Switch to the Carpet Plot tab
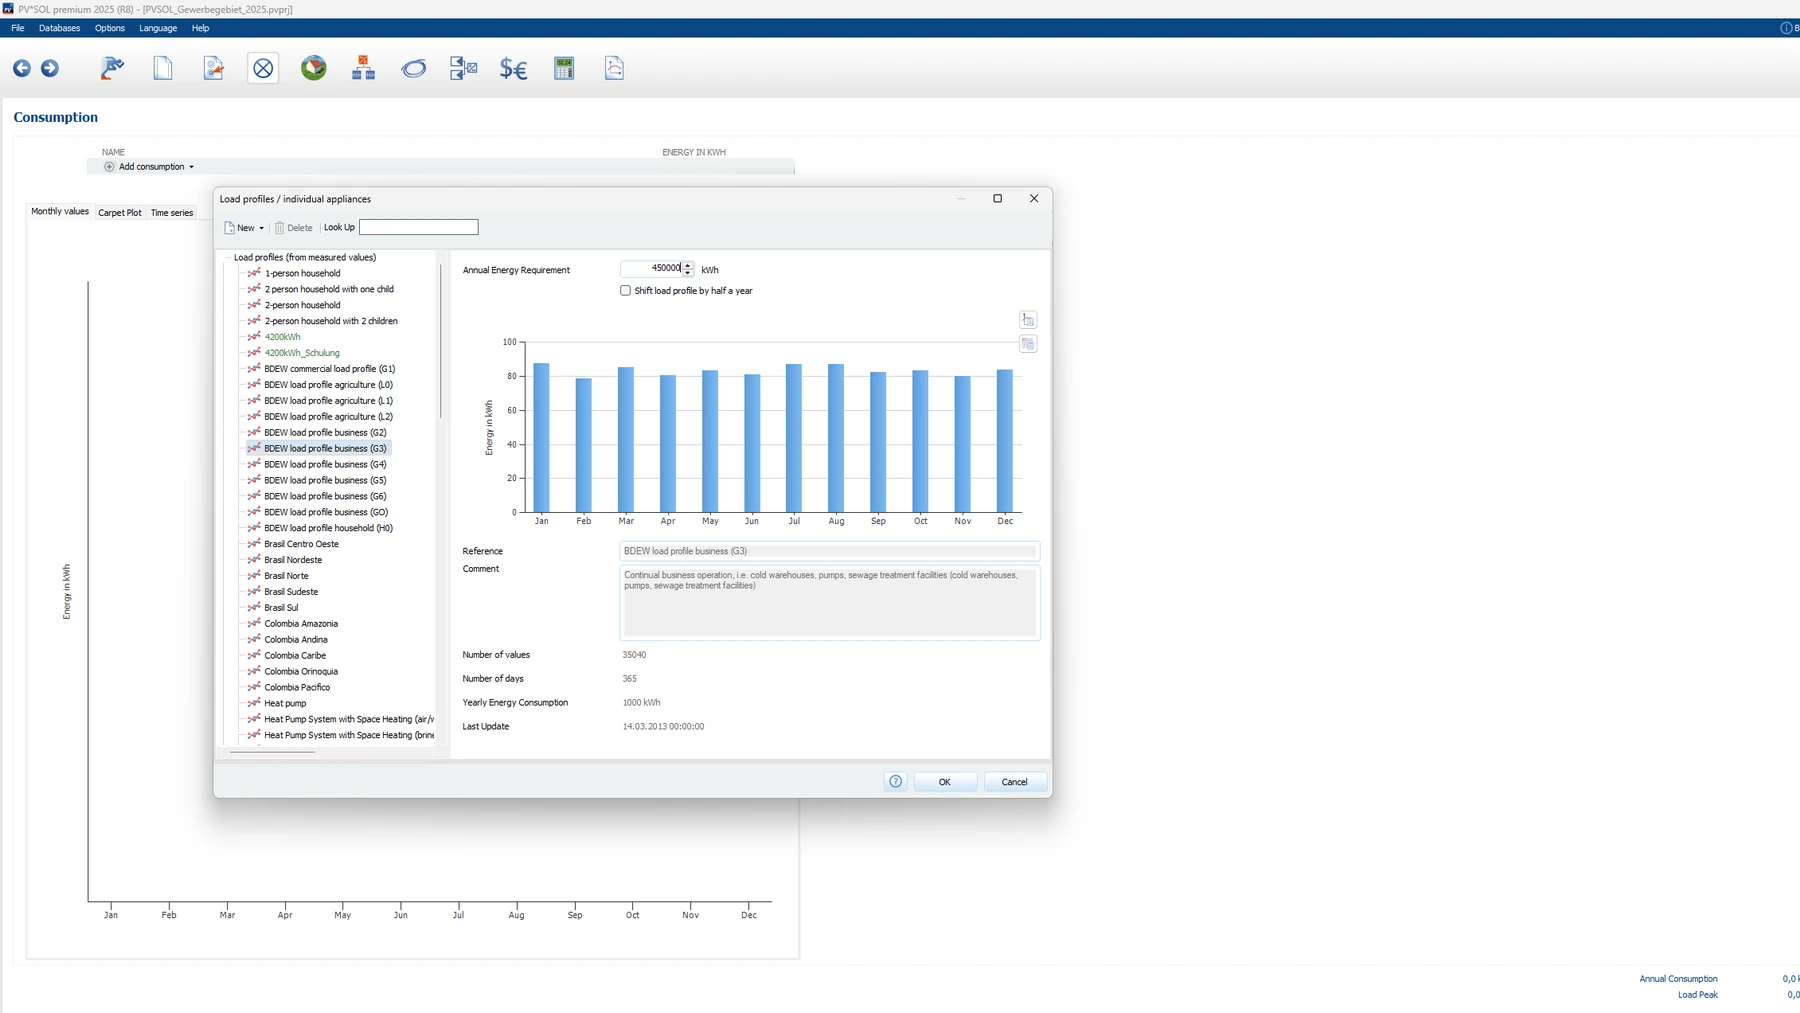 (119, 212)
